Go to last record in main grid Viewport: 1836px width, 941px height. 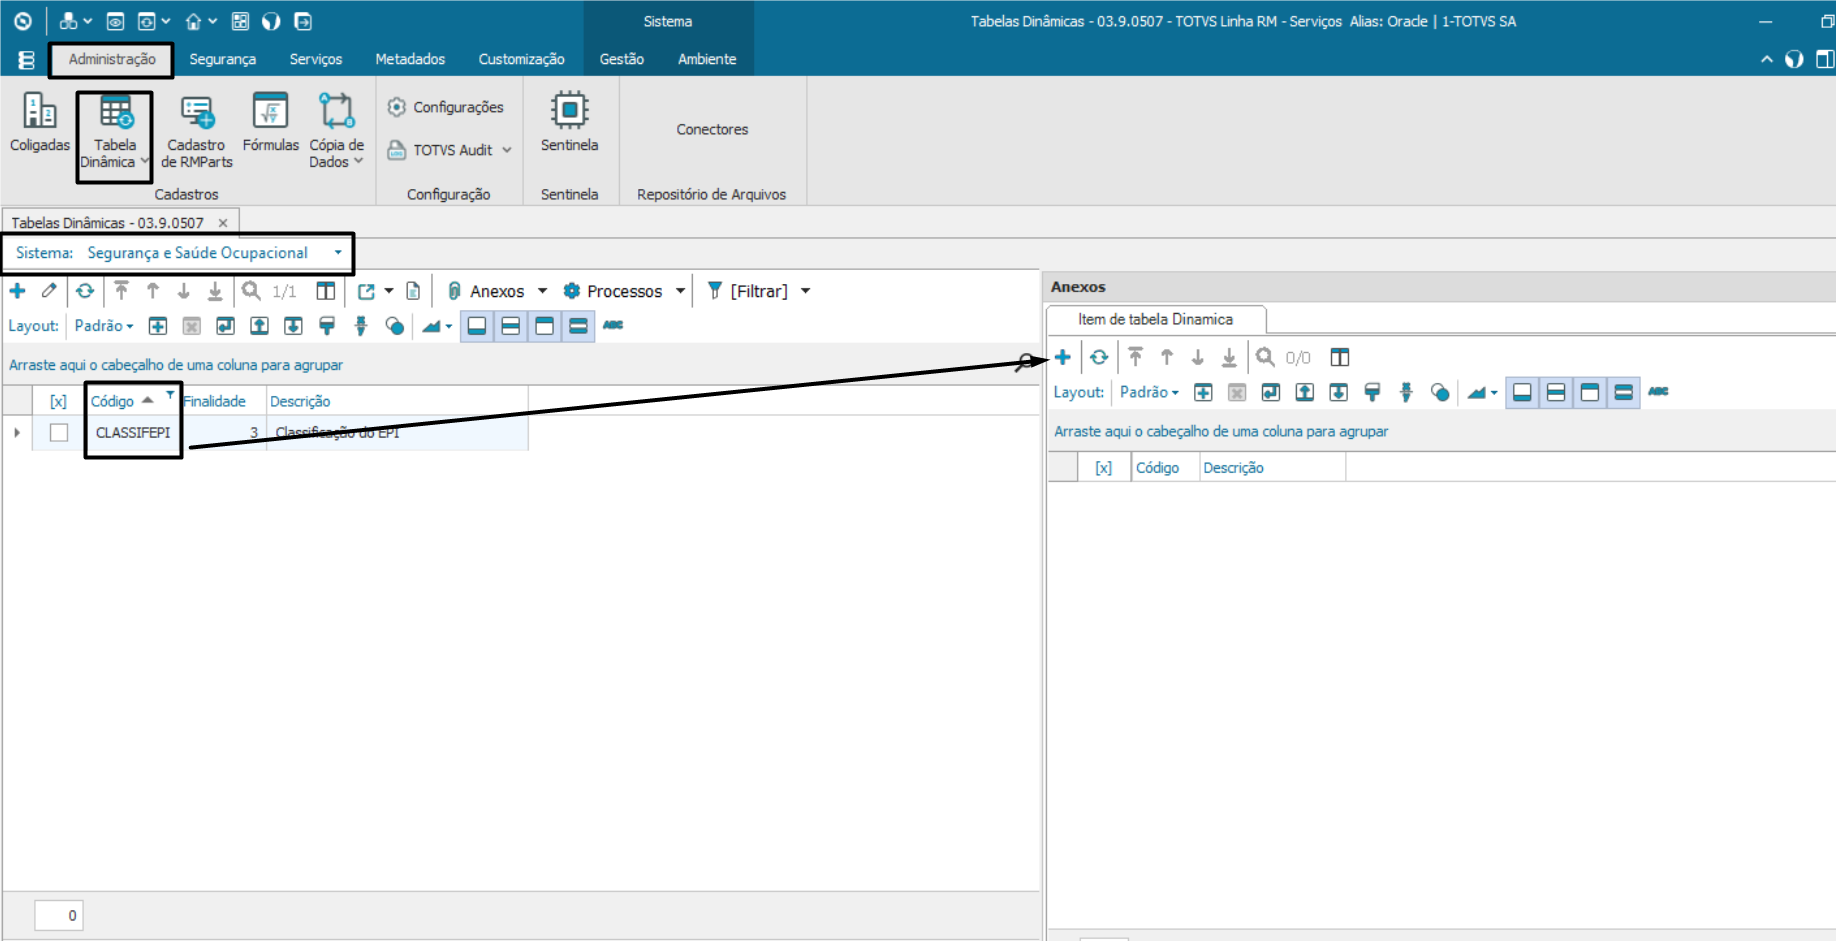click(215, 291)
